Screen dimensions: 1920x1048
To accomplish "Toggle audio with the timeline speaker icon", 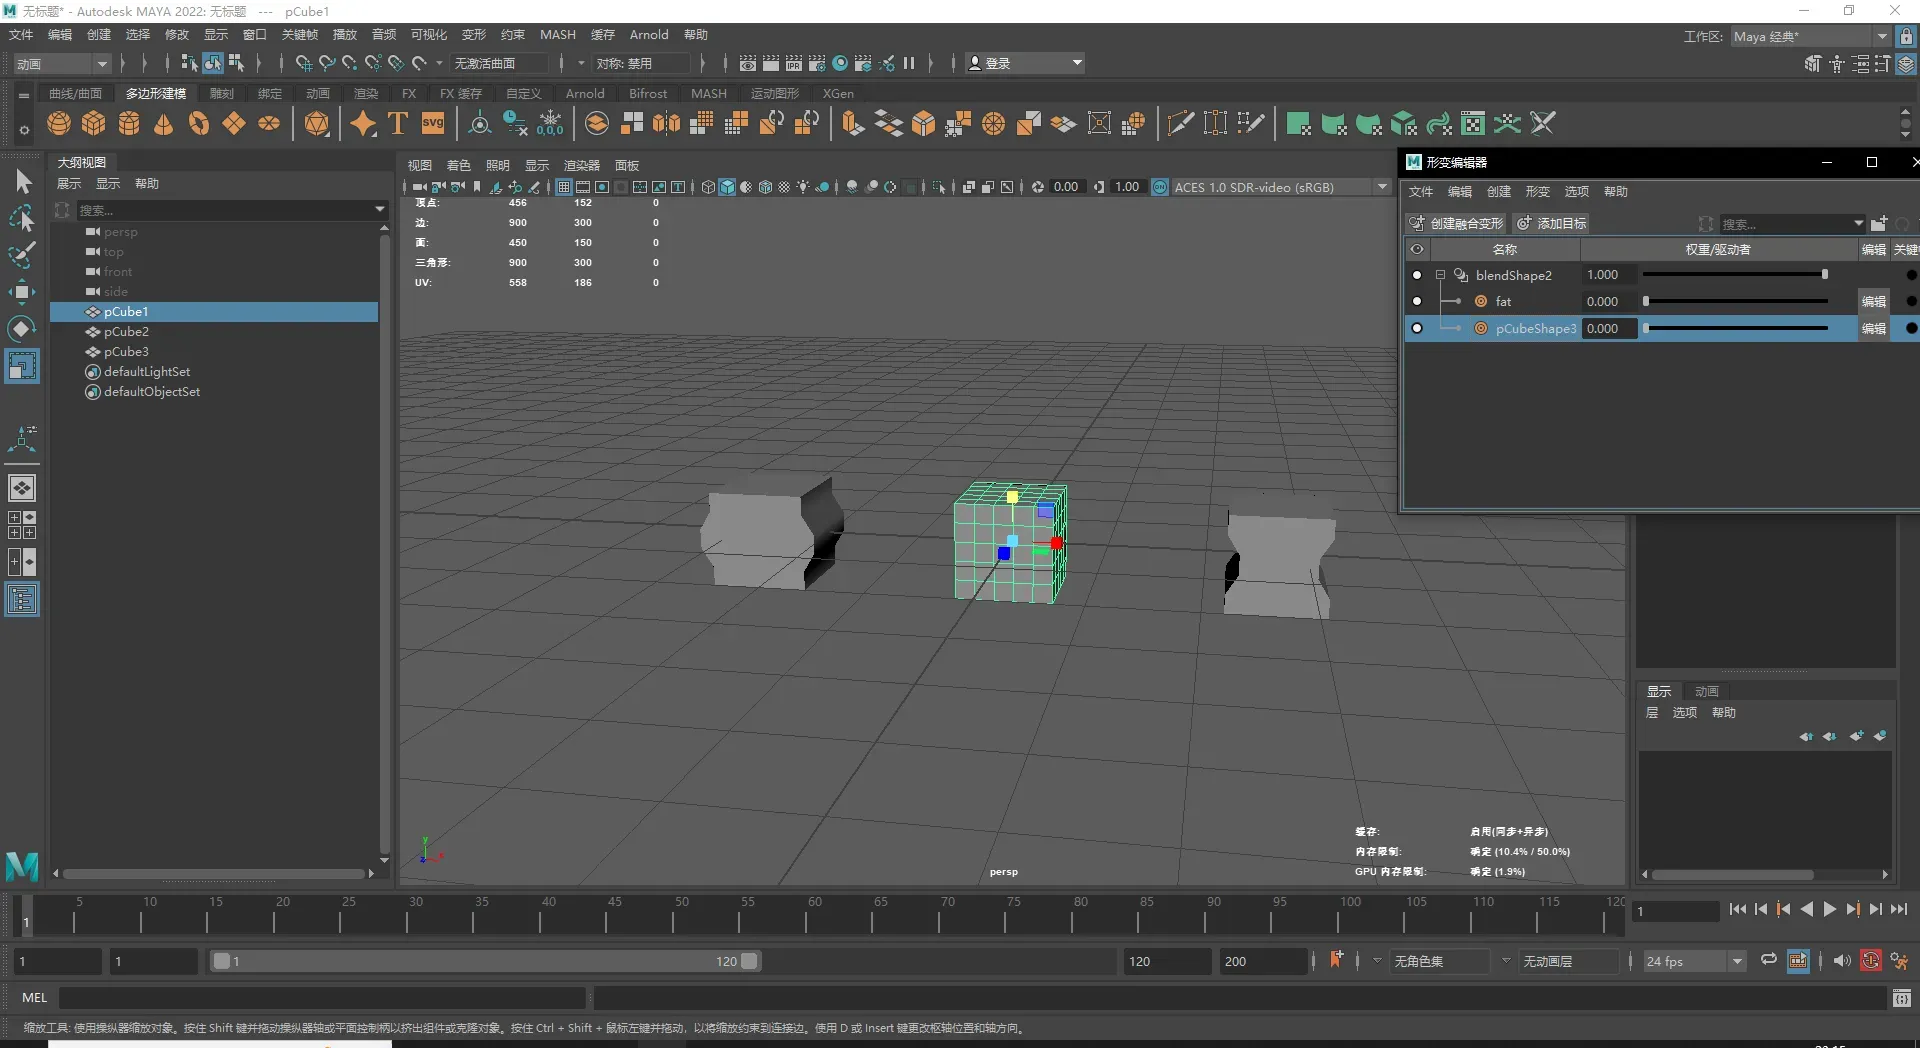I will (x=1842, y=961).
